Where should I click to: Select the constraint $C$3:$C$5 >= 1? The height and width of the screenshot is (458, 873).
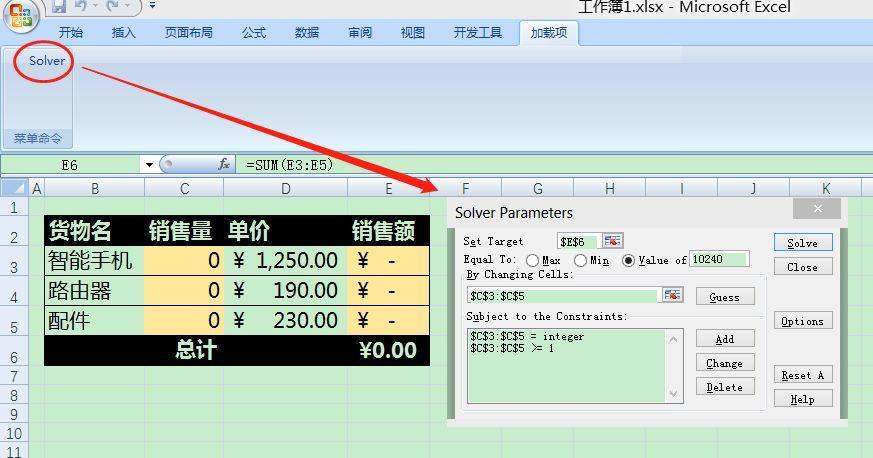512,348
